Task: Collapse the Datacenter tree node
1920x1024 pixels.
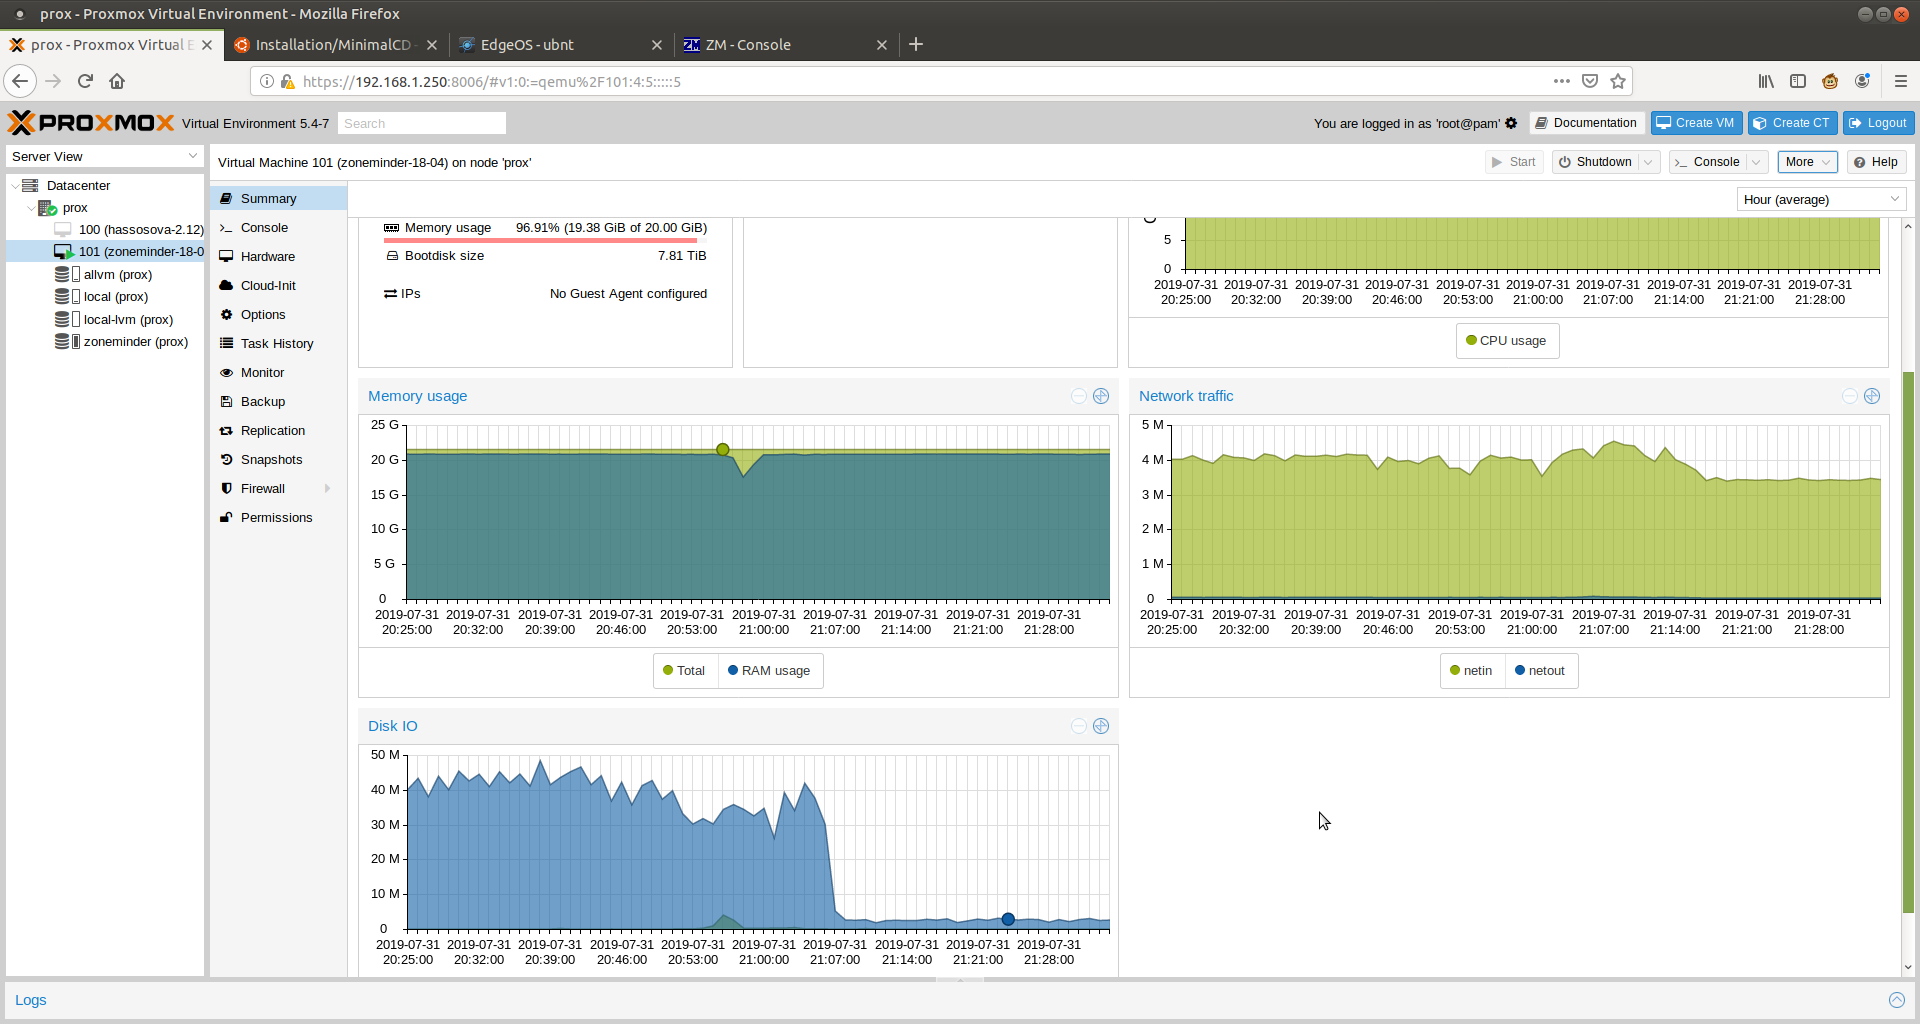Action: [15, 186]
